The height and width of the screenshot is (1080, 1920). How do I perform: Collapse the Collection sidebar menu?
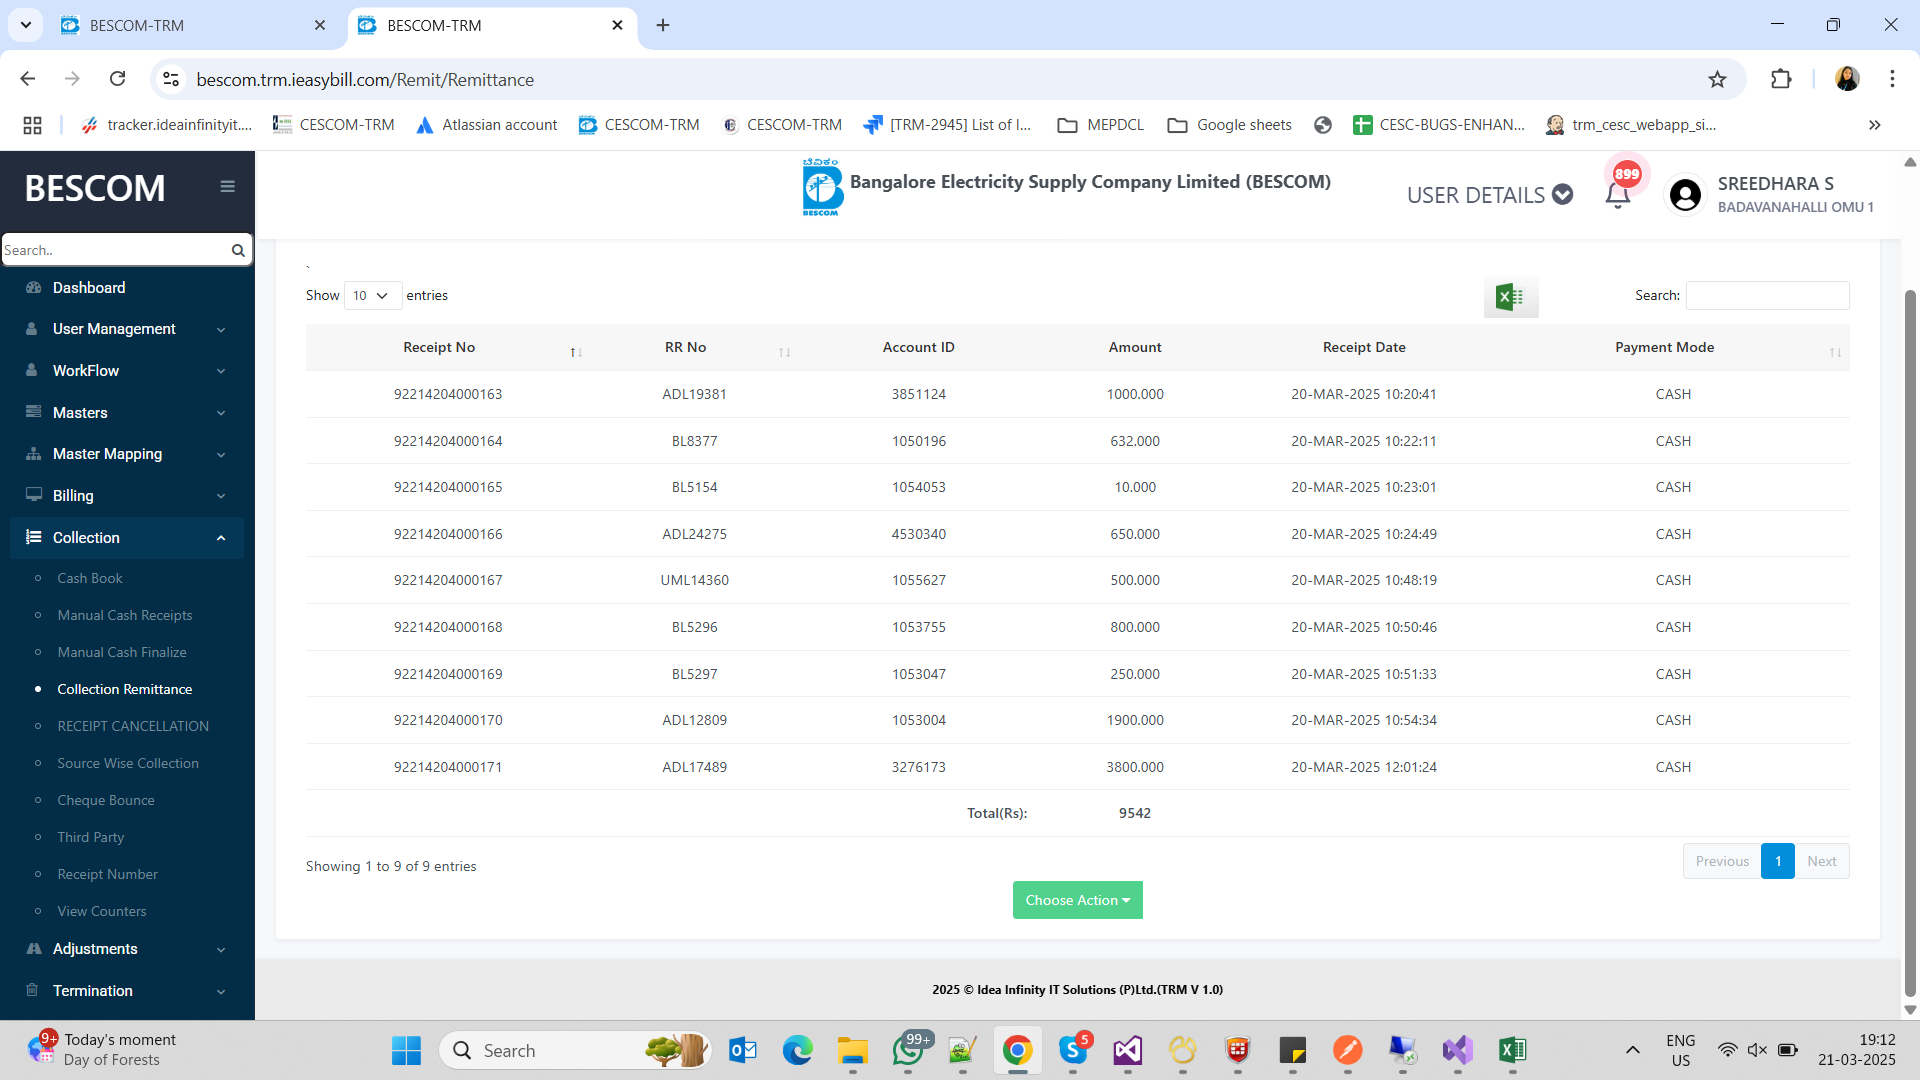coord(127,538)
